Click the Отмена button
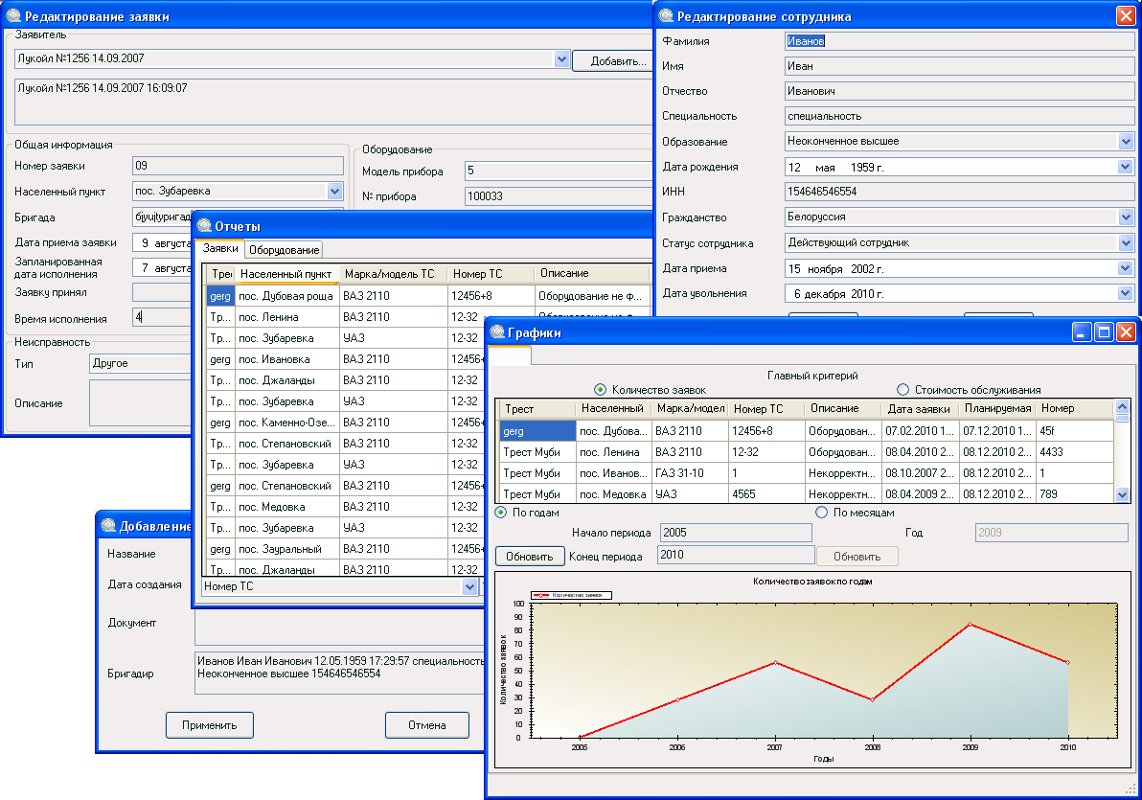 pyautogui.click(x=427, y=725)
